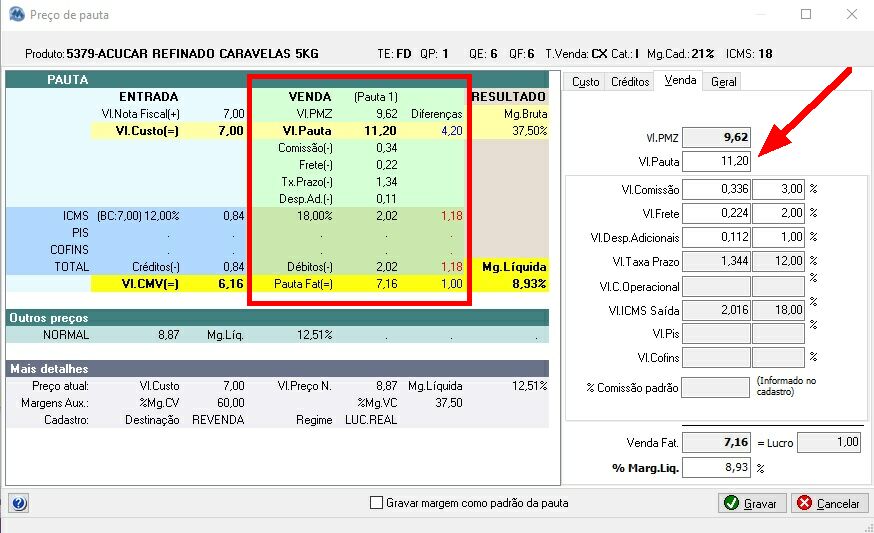This screenshot has width=874, height=533.
Task: Click the NORMAL row in Outros preços
Action: click(277, 335)
